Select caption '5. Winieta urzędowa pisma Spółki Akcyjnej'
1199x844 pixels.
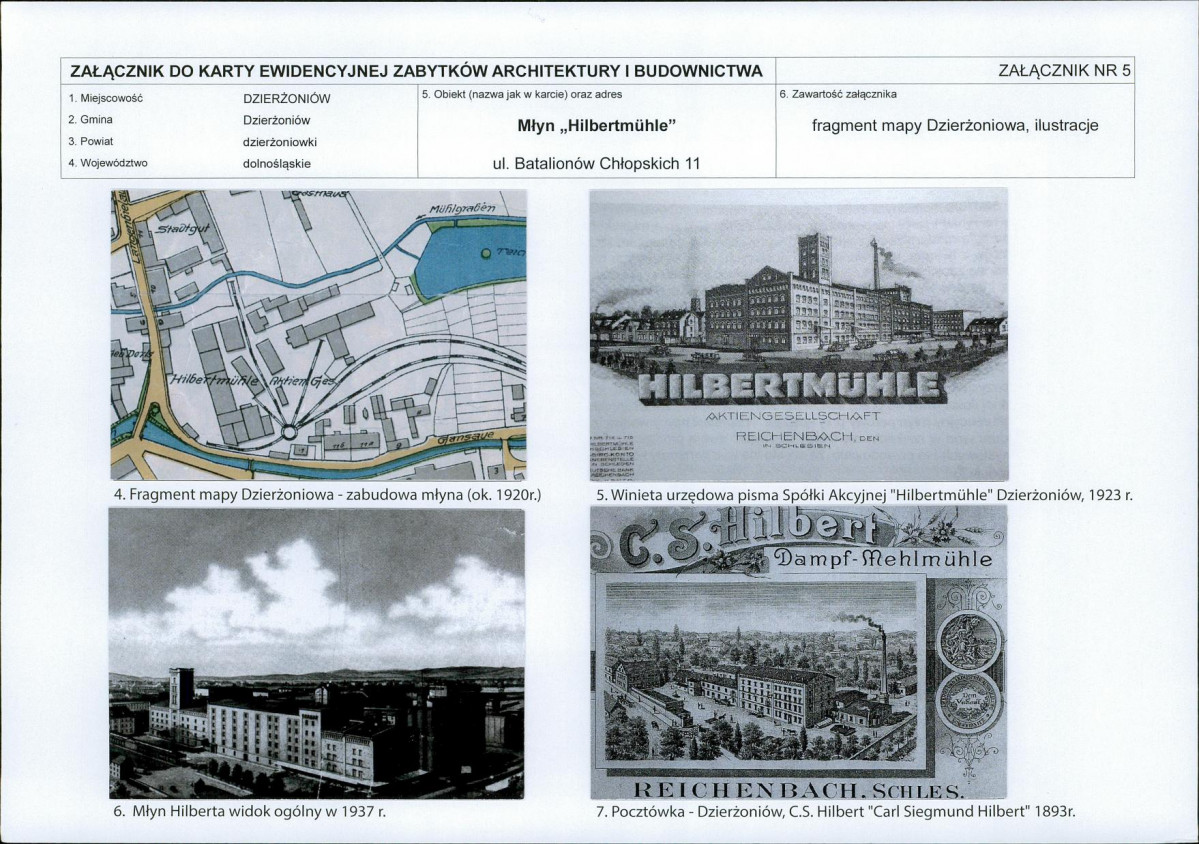point(864,495)
